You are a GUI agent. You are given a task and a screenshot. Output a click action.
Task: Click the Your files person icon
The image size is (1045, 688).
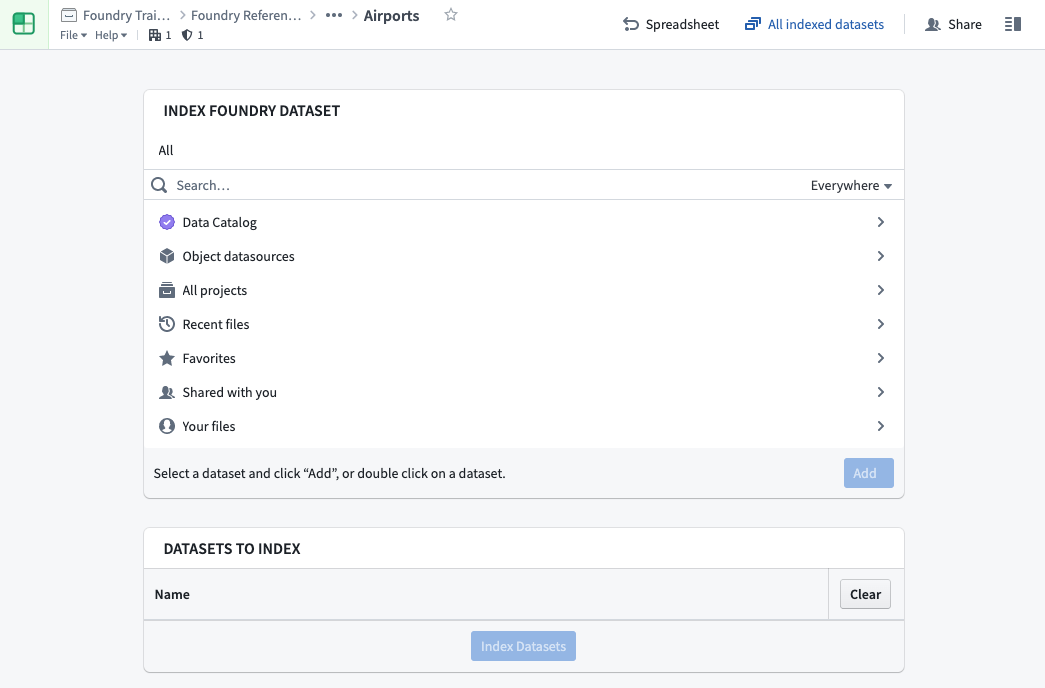(167, 426)
